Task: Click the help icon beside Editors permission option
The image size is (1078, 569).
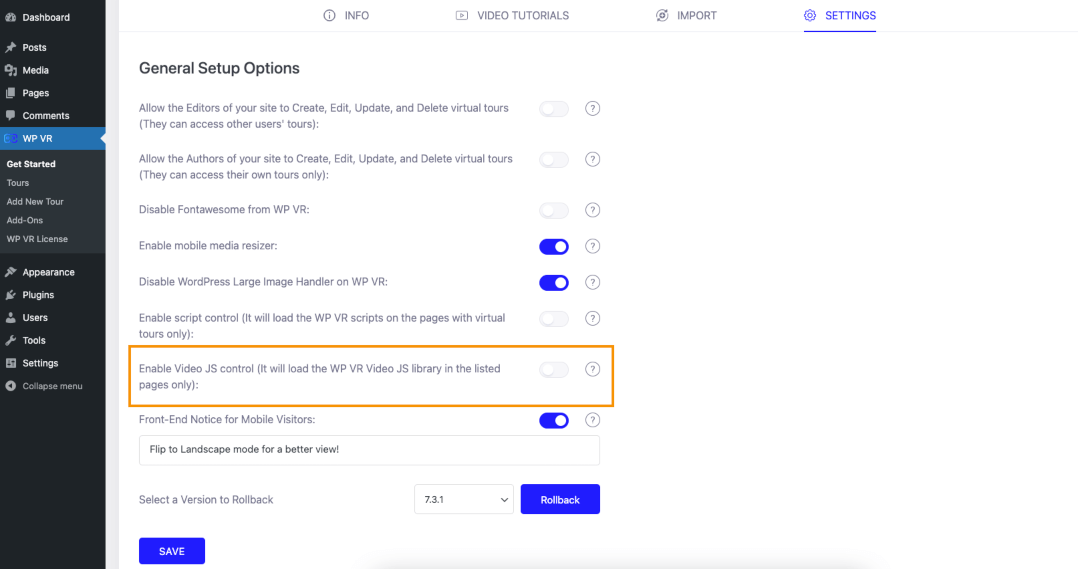Action: [x=592, y=109]
